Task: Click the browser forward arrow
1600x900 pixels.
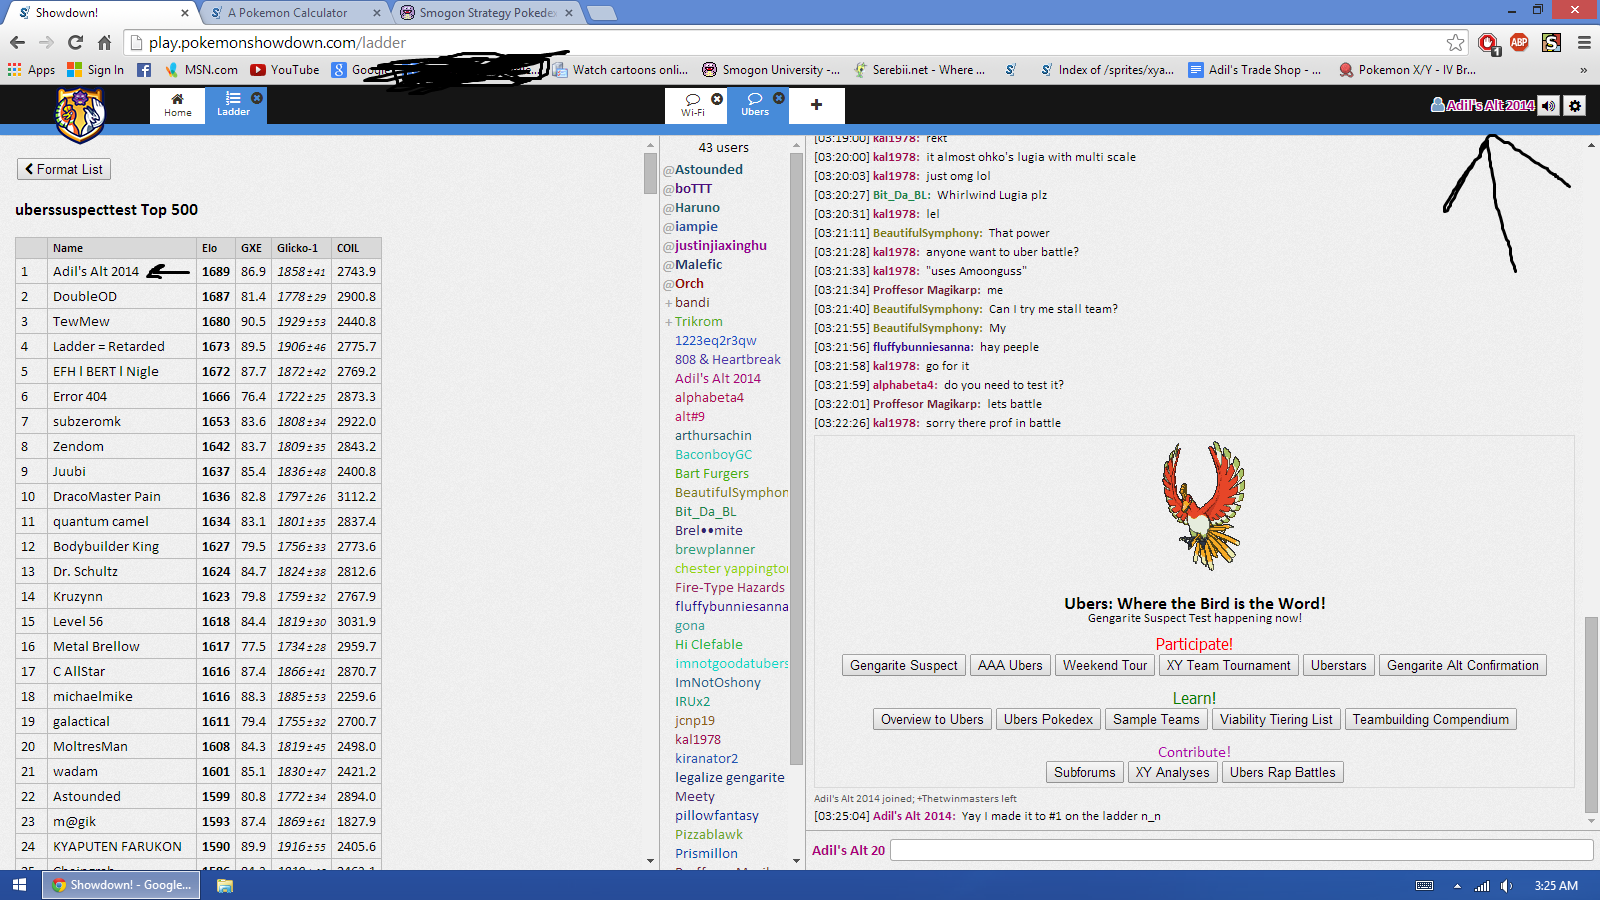Action: [x=46, y=42]
